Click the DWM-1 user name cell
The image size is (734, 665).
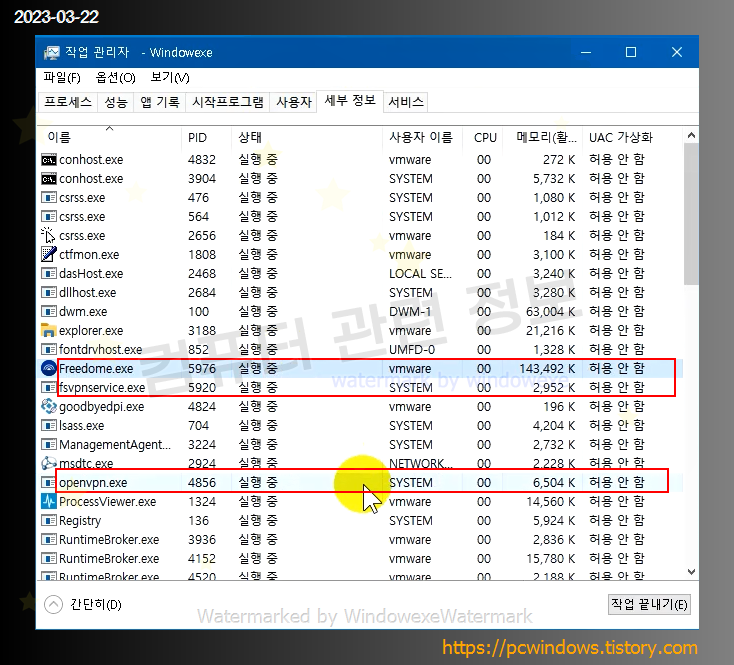[x=410, y=312]
